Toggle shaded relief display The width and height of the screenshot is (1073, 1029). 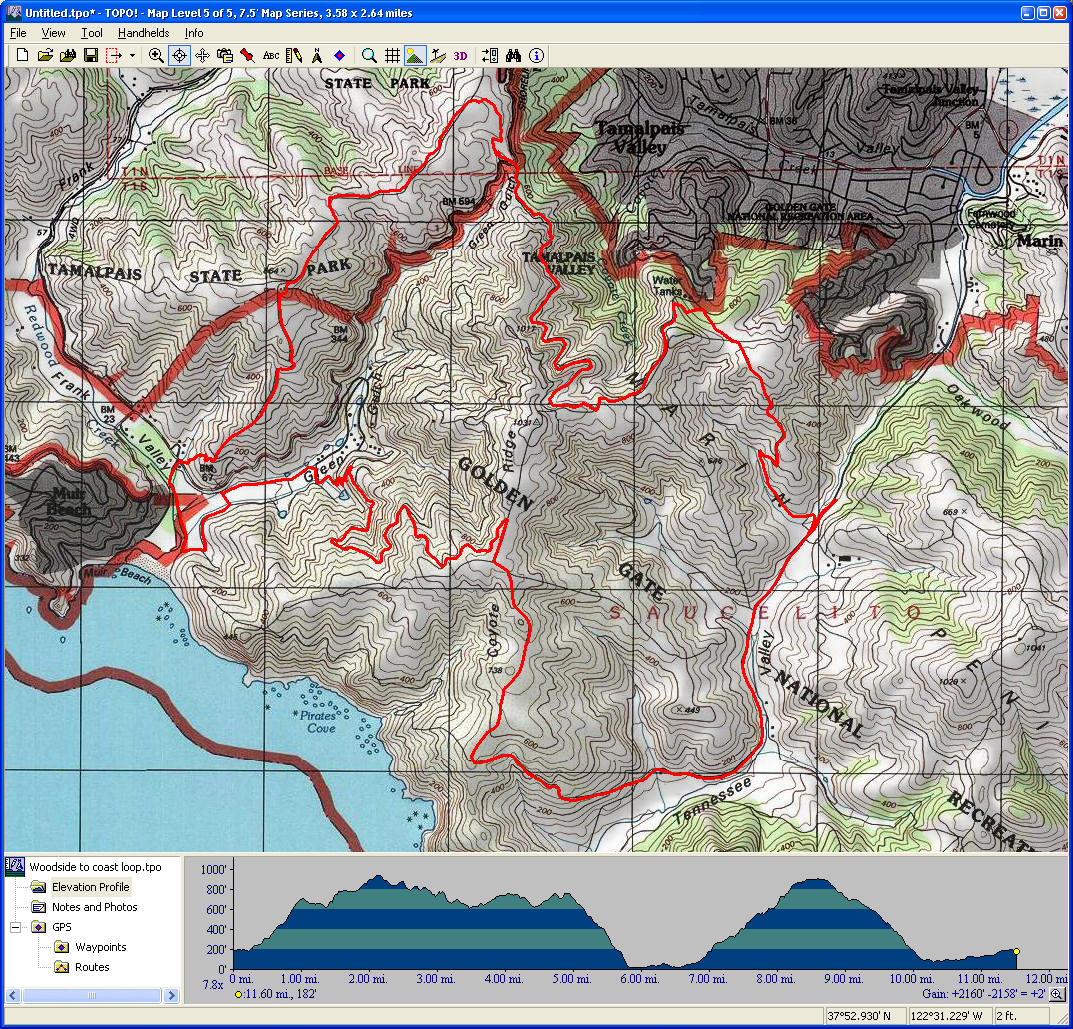click(x=415, y=56)
